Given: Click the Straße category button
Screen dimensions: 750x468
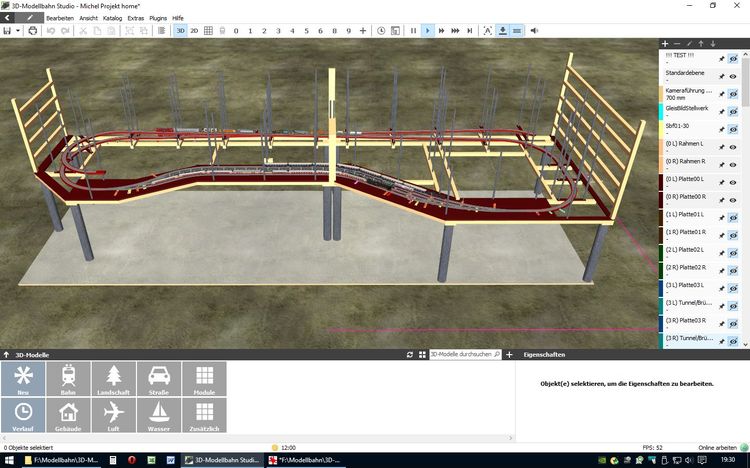Looking at the screenshot, I should (158, 379).
